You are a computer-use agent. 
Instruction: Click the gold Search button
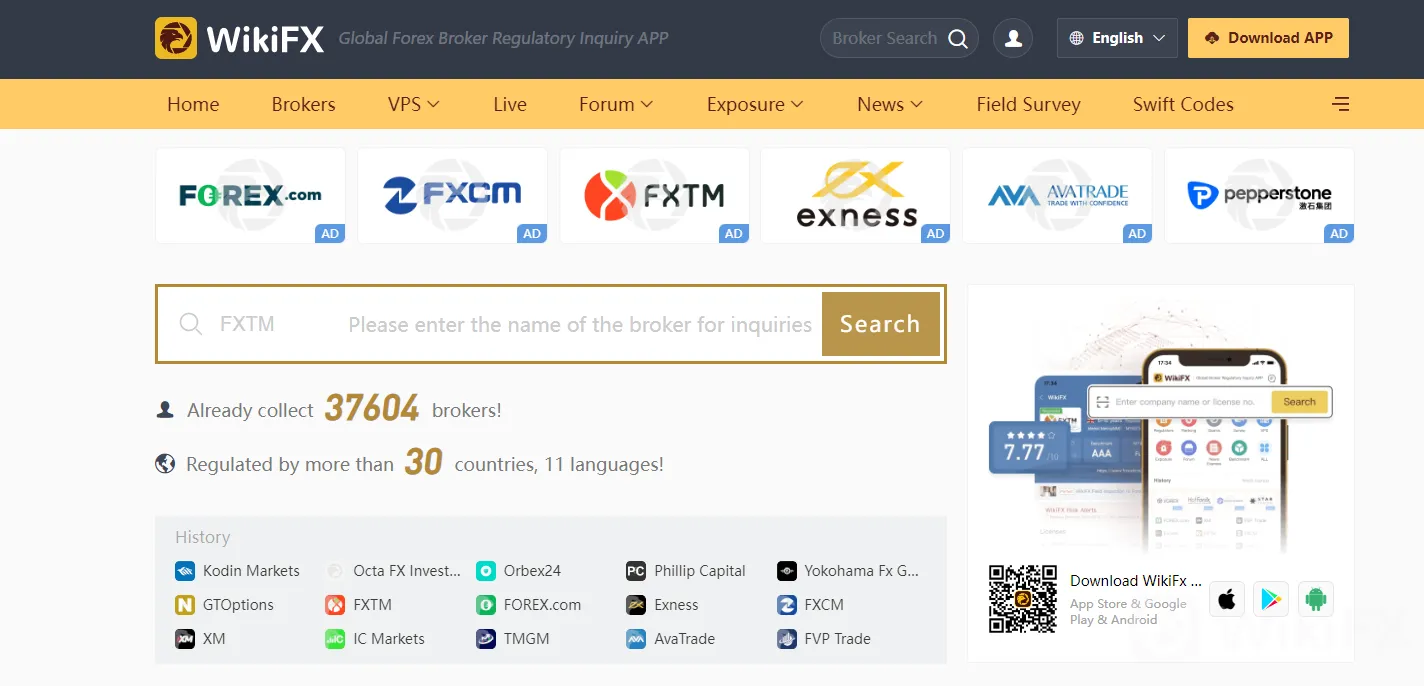click(880, 324)
